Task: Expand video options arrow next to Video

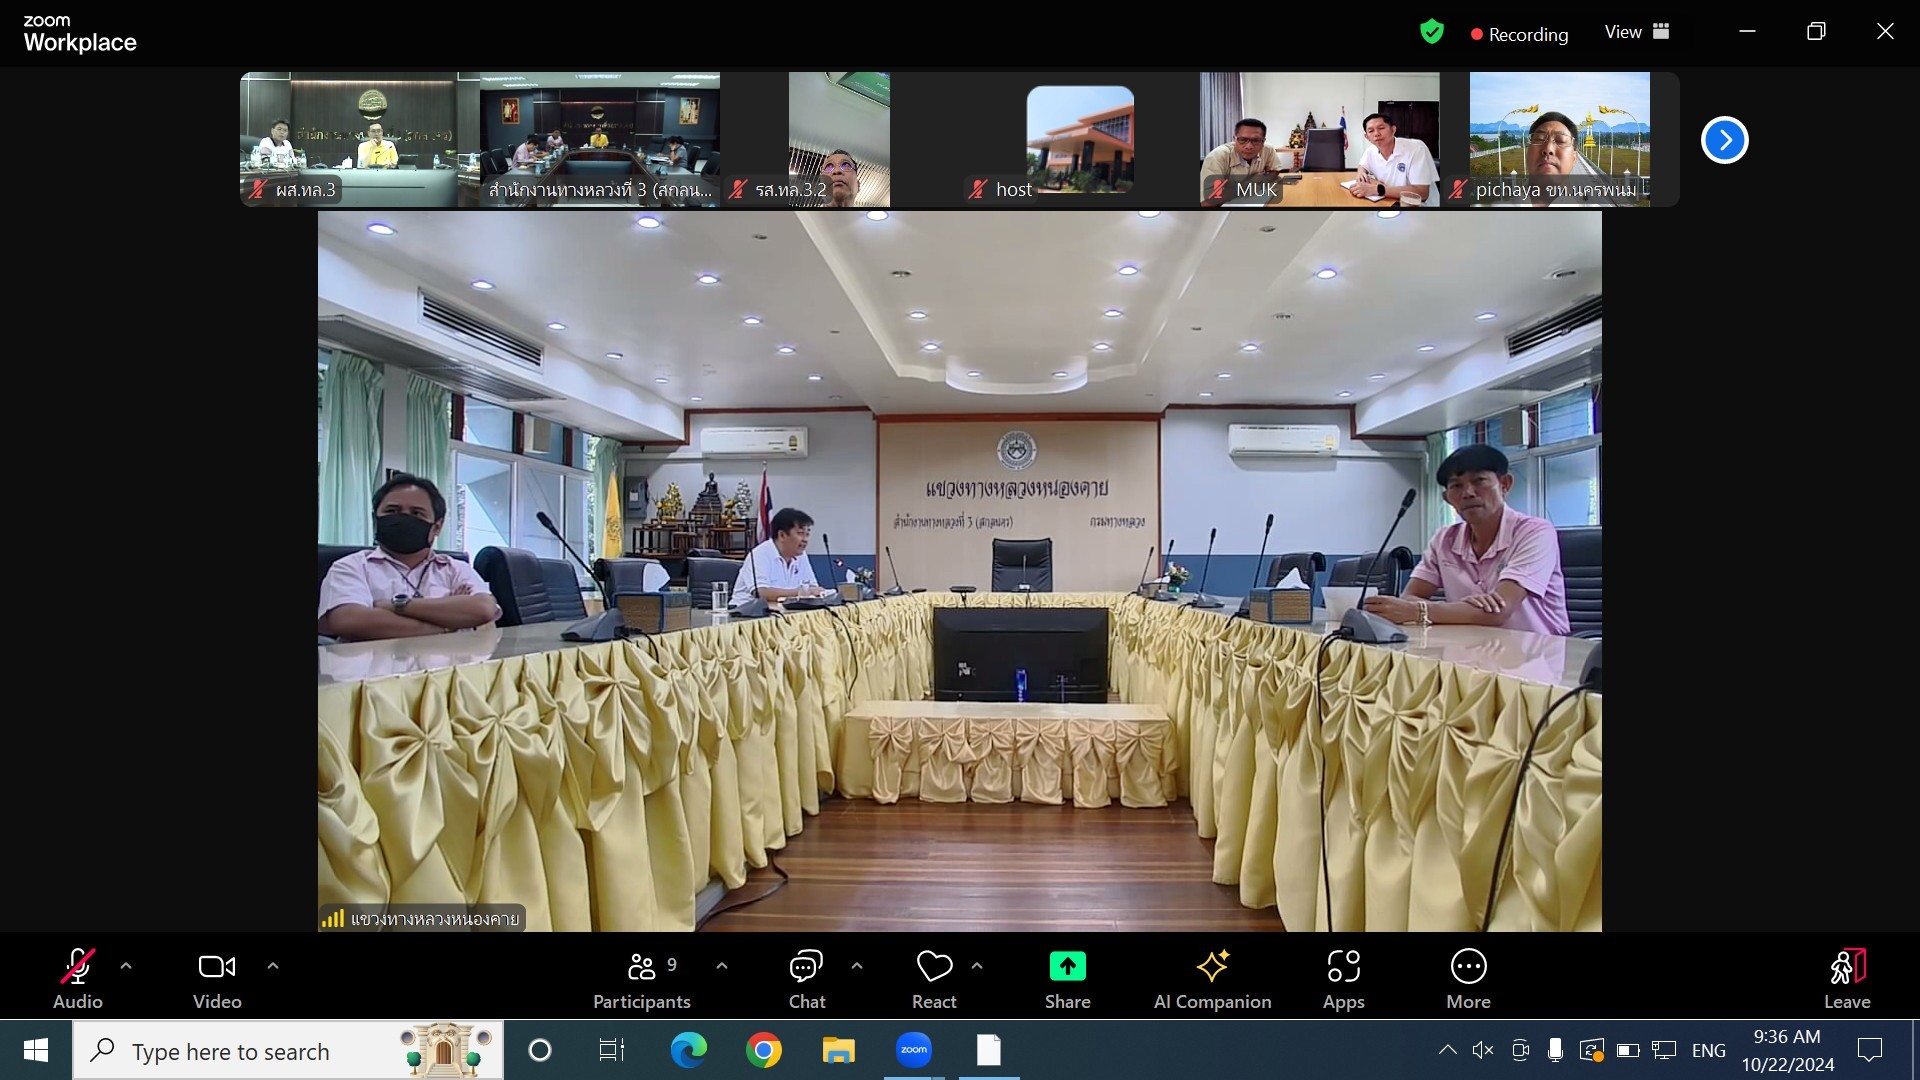Action: click(273, 966)
